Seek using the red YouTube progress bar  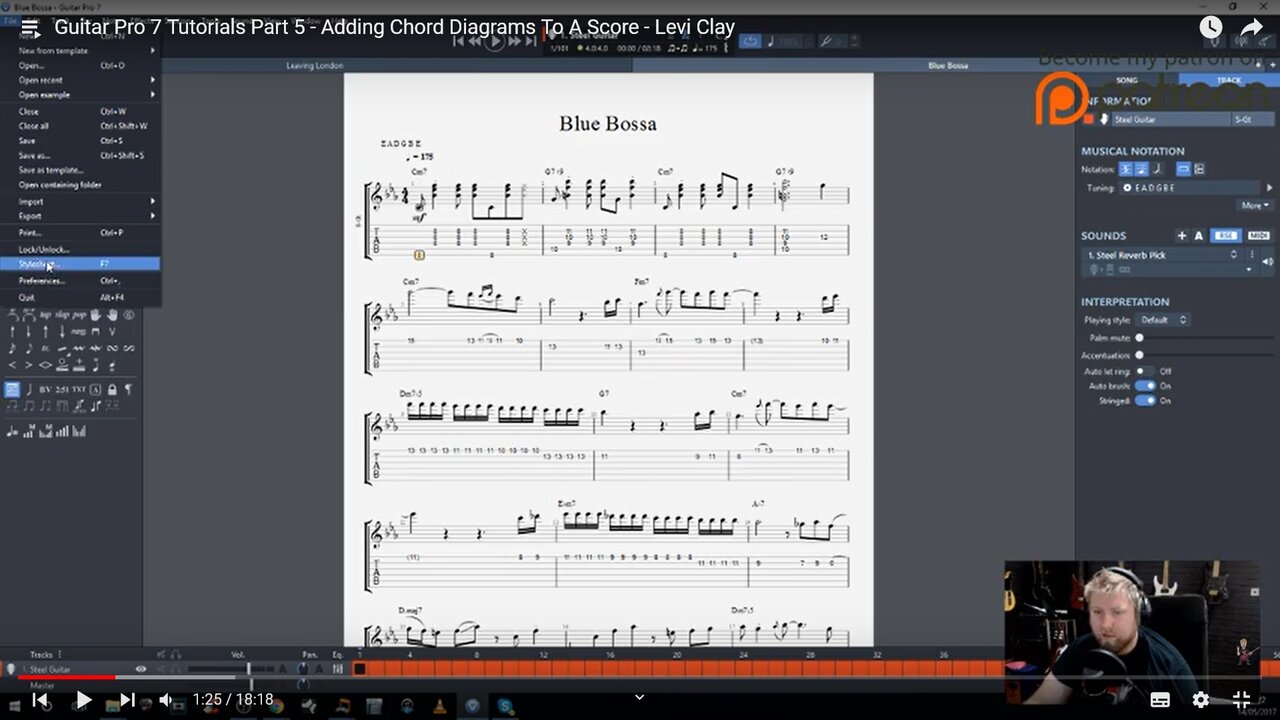pyautogui.click(x=640, y=677)
